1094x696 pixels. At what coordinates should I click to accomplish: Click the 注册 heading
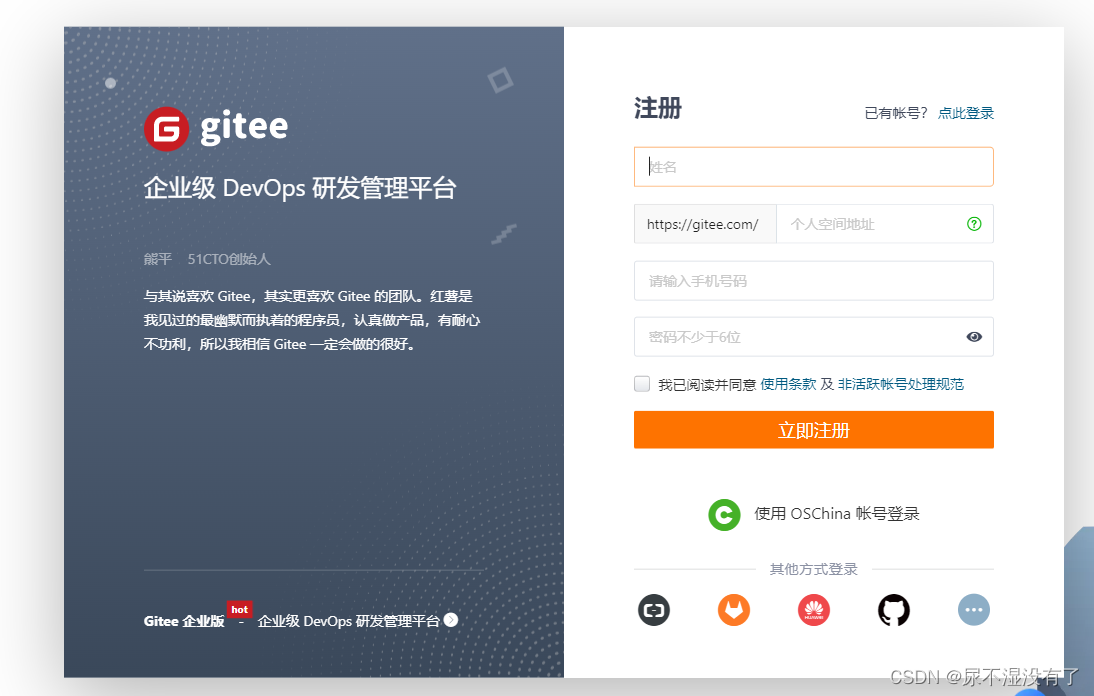[657, 109]
